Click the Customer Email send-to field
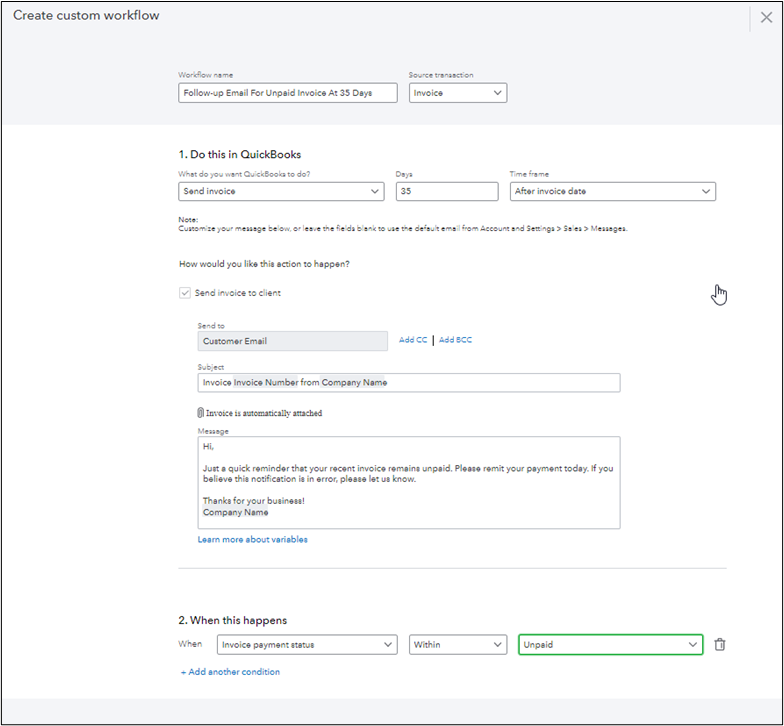This screenshot has height=726, width=784. point(292,341)
